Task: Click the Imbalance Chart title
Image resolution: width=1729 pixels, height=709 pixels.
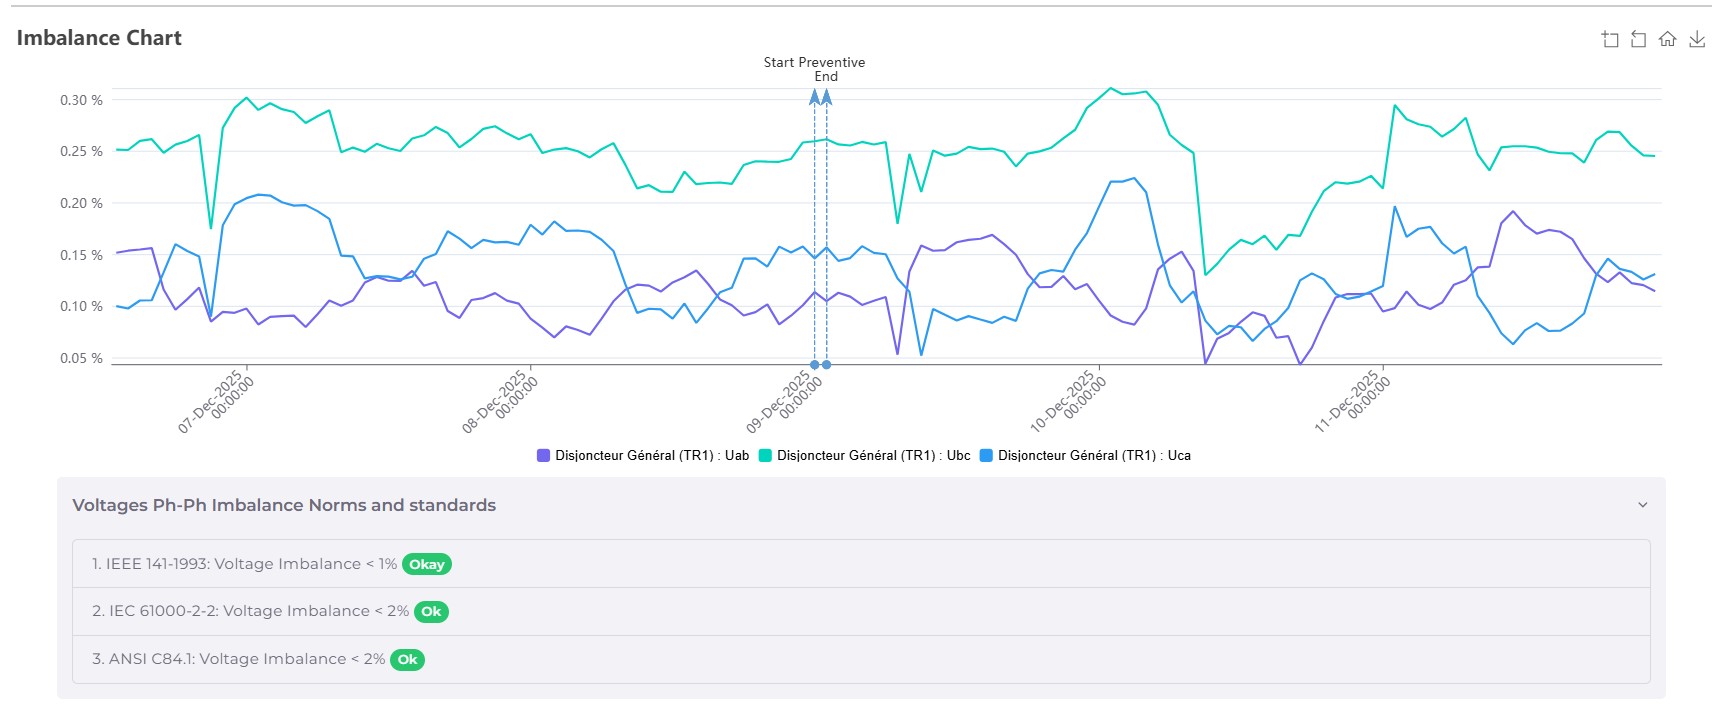Action: (99, 38)
